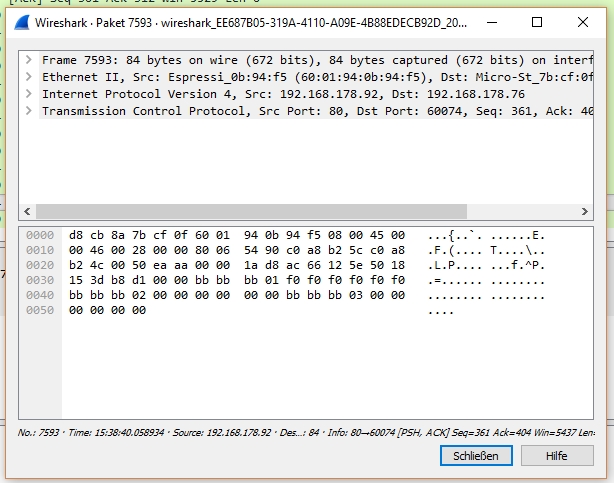Screen dimensions: 614x483
Task: Select the Transmission Control Protocol line
Action: [317, 111]
